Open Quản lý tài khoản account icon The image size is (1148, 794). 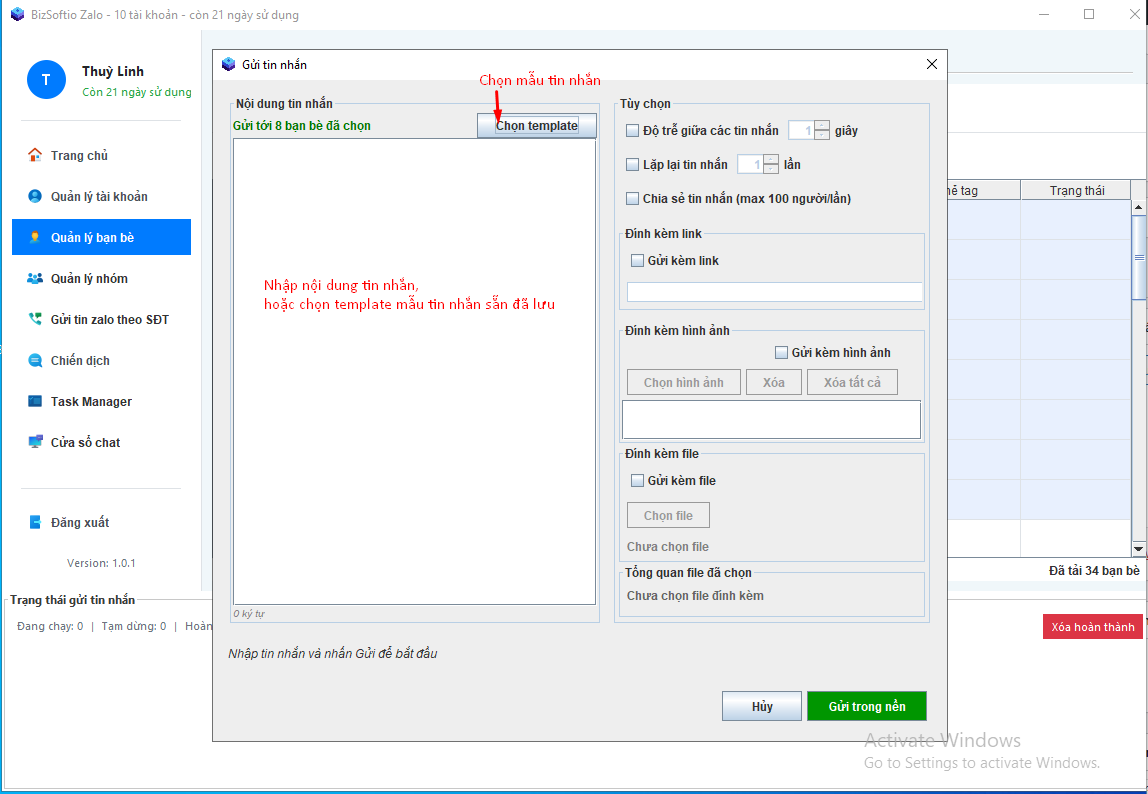point(35,196)
